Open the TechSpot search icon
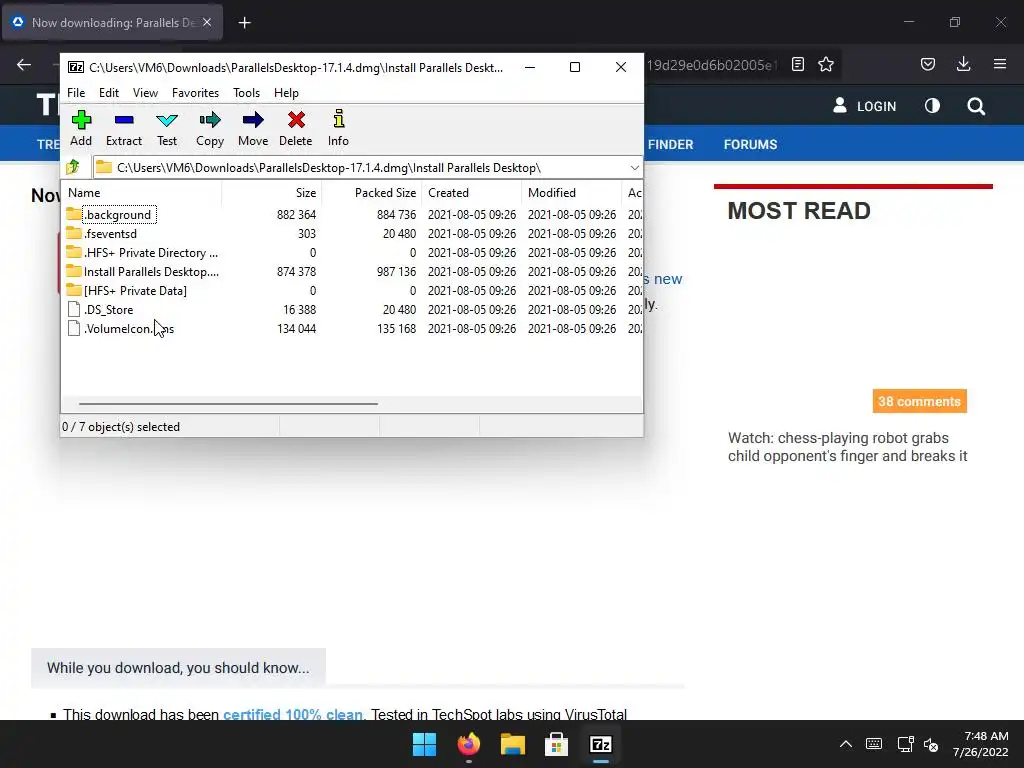The image size is (1024, 768). pyautogui.click(x=976, y=106)
